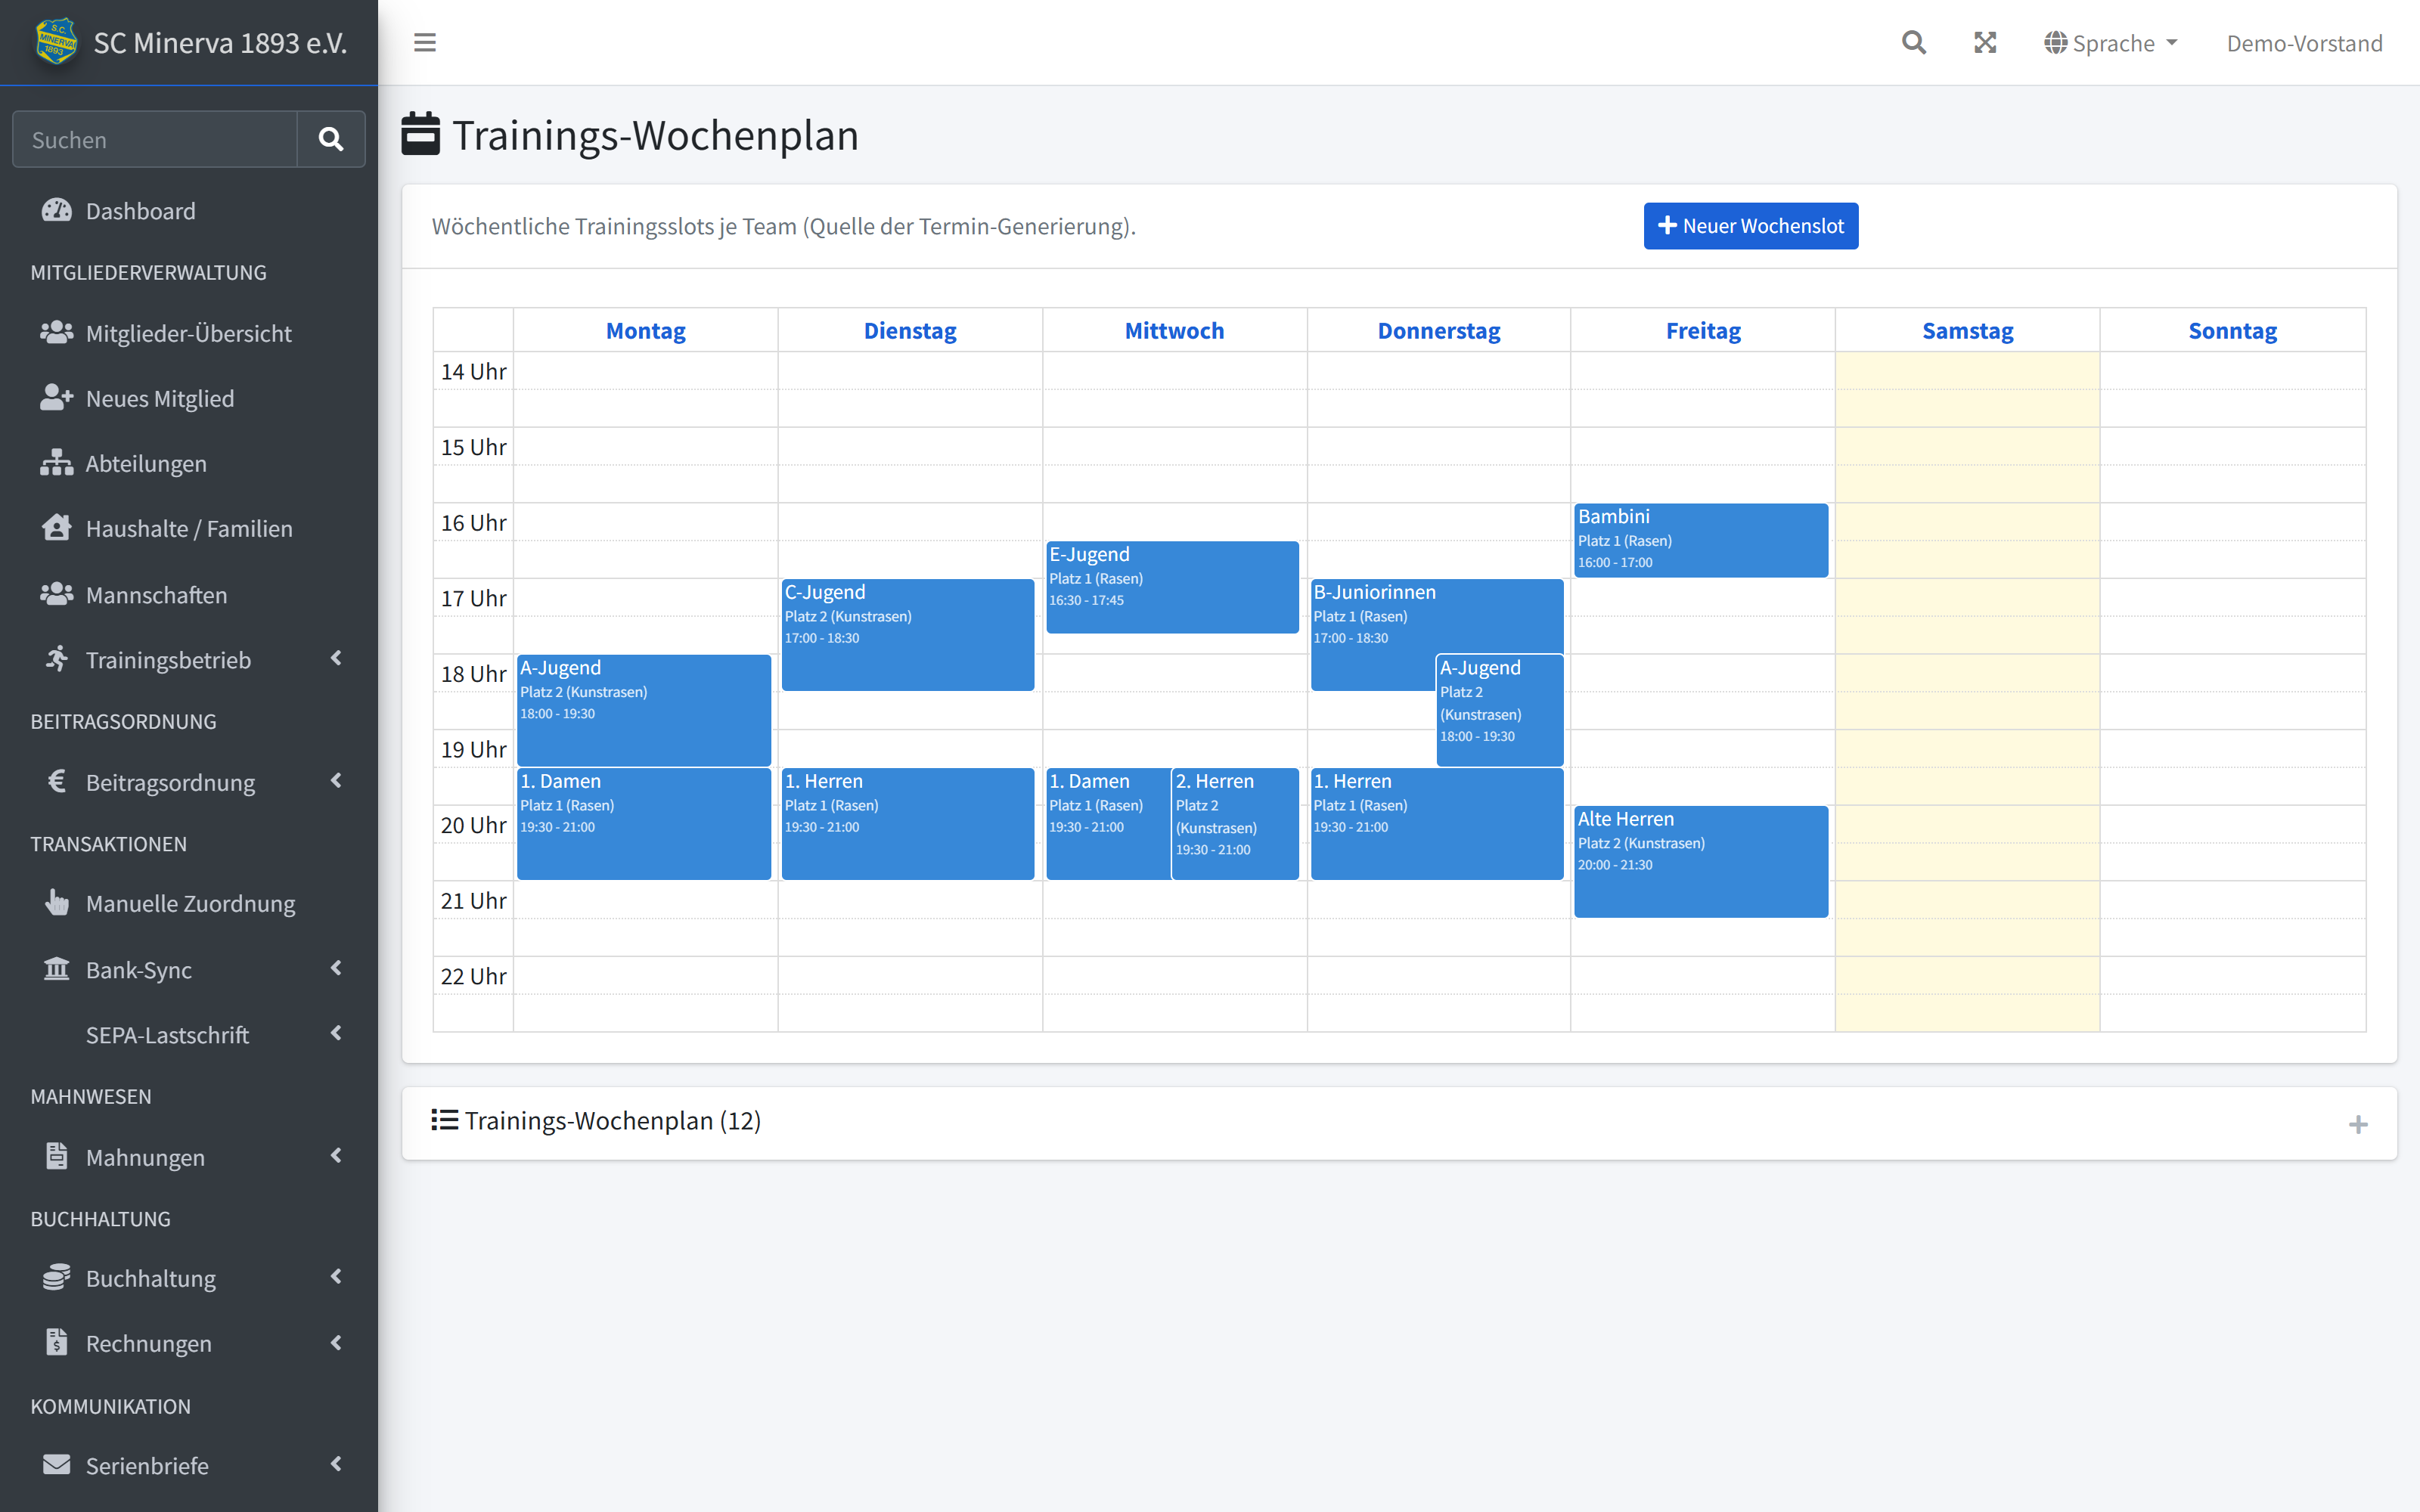Click the SC Minerva 1893 e.V. brand link
This screenshot has height=1512, width=2420.
point(189,42)
